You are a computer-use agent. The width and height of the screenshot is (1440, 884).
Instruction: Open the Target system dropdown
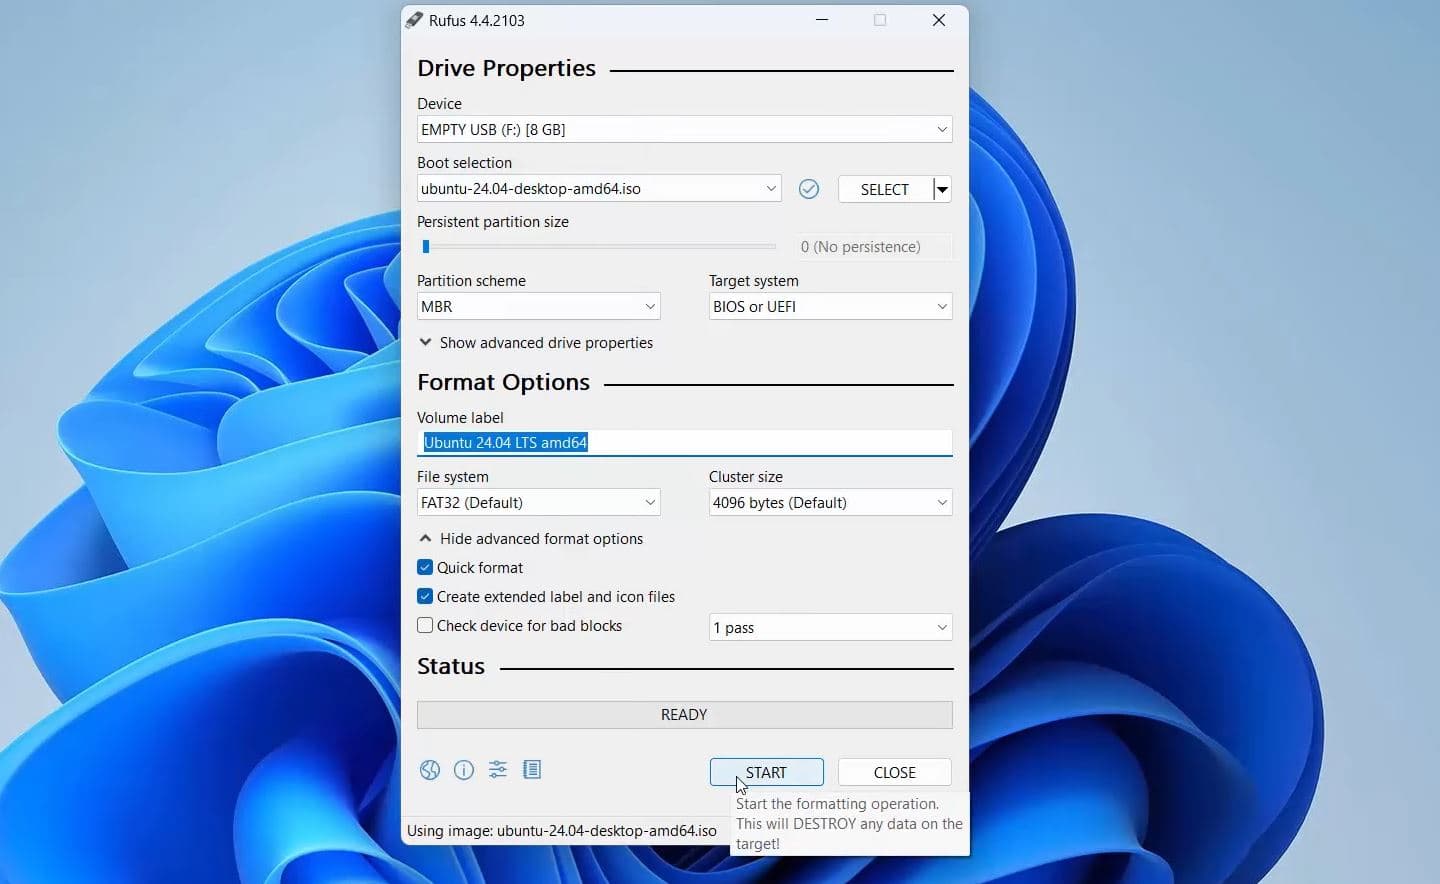830,307
